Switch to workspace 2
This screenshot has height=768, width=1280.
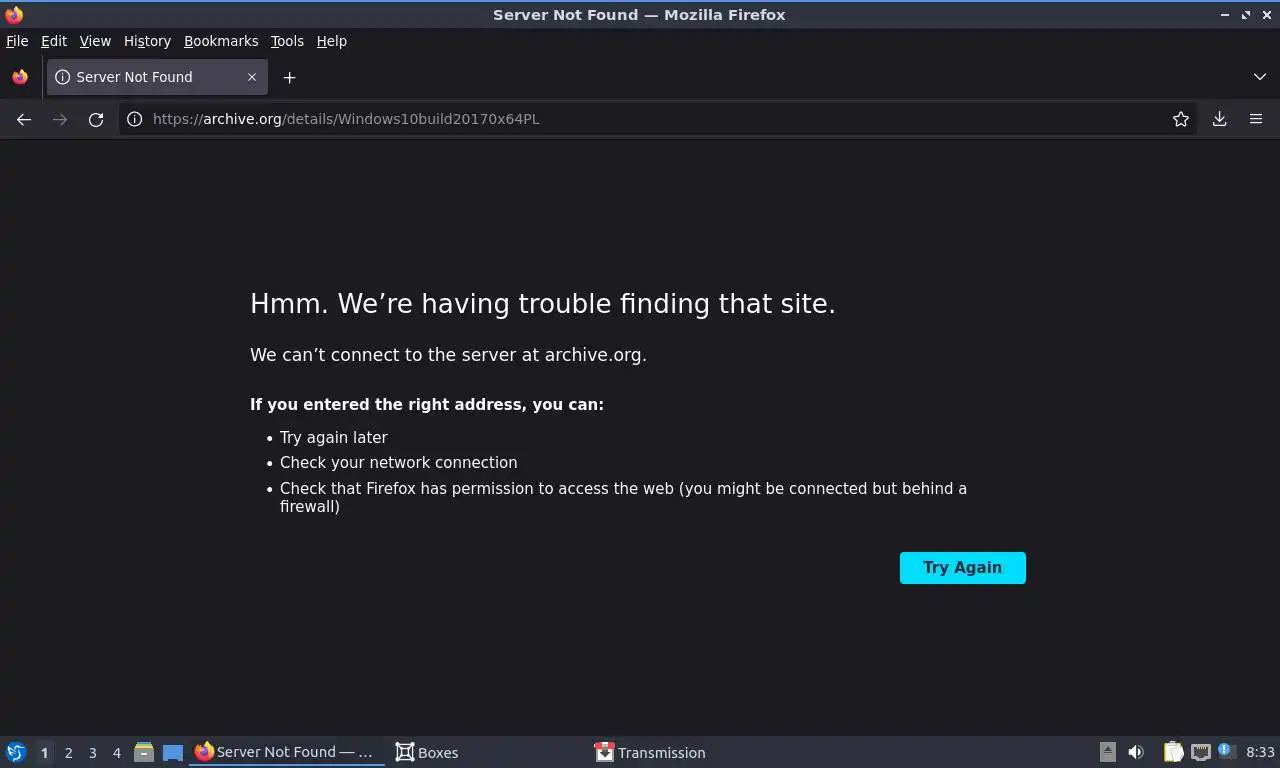[x=68, y=753]
